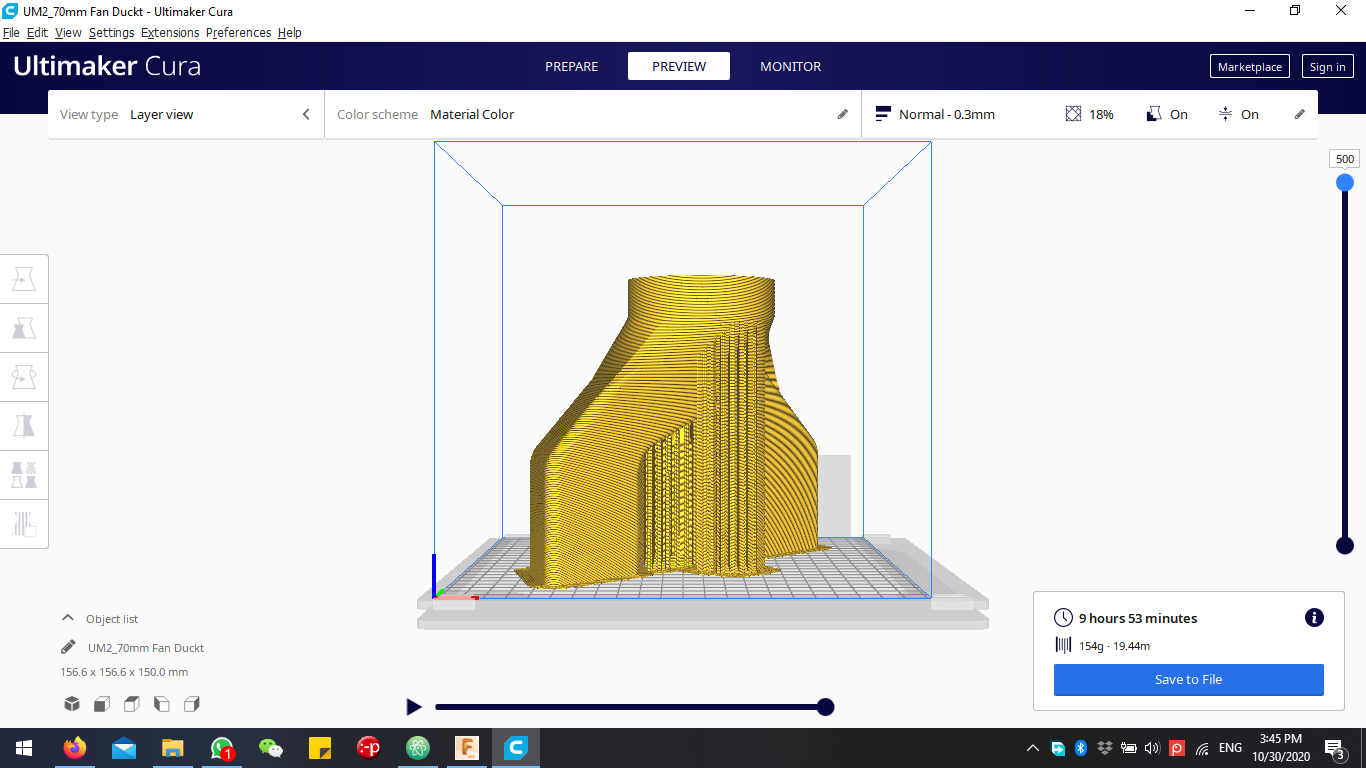The height and width of the screenshot is (768, 1366).
Task: Click the pencil icon to rename UM2_70mm Fan Duckt
Action: tap(68, 647)
